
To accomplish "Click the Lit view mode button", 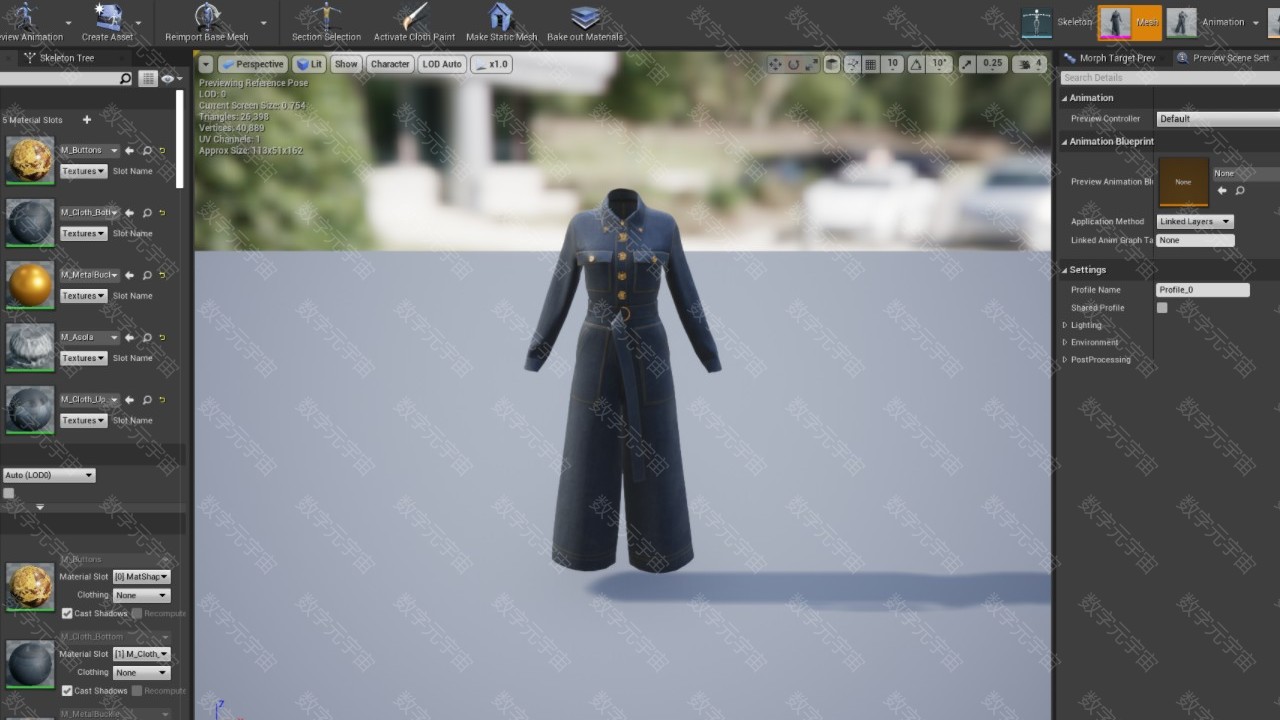I will coord(310,64).
